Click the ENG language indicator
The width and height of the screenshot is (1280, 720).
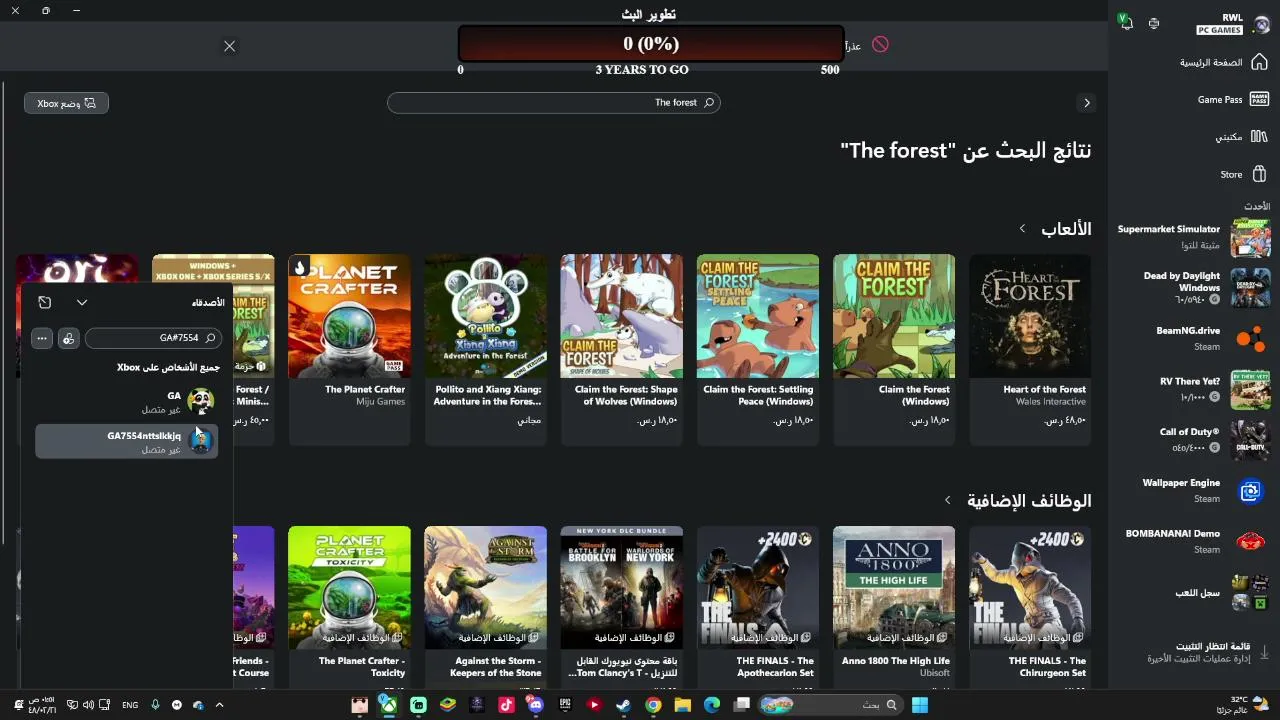tap(130, 705)
